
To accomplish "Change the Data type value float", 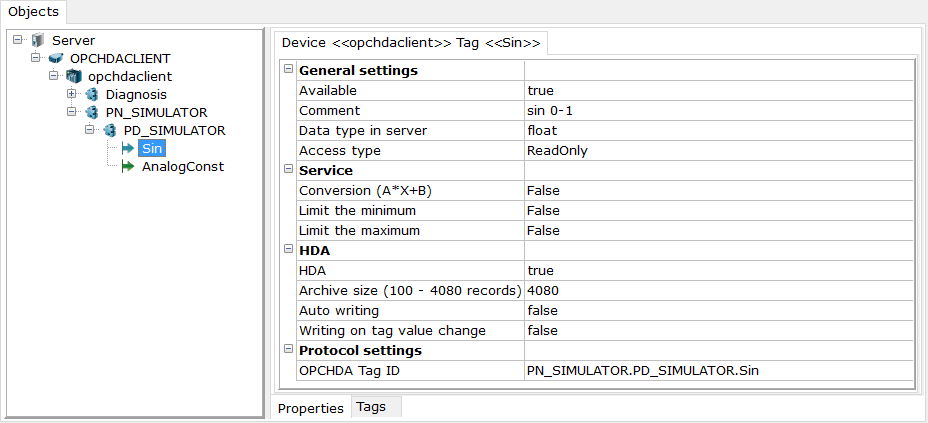I will tap(718, 131).
